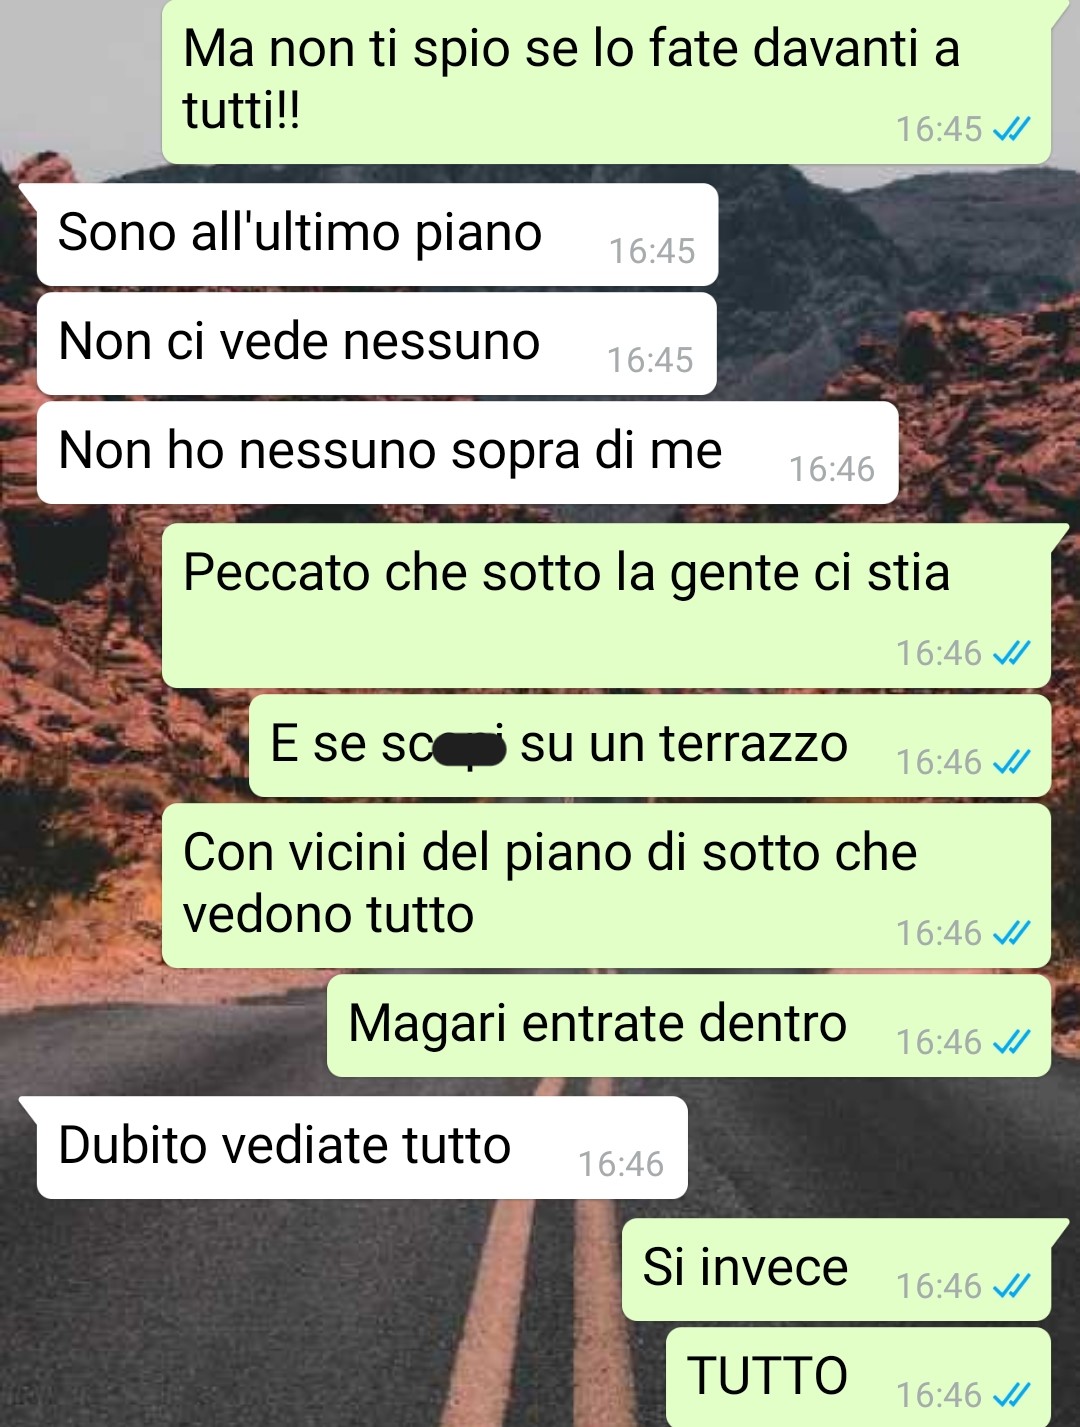Tap the 'Magari entrate dentro' sent message

(689, 1025)
